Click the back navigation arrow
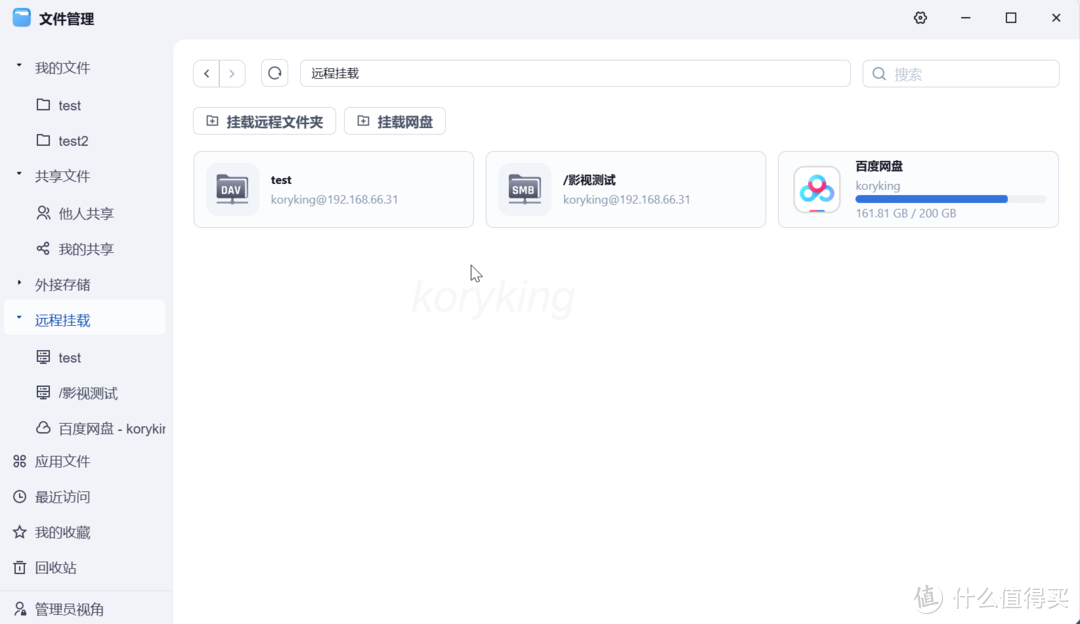 [206, 73]
